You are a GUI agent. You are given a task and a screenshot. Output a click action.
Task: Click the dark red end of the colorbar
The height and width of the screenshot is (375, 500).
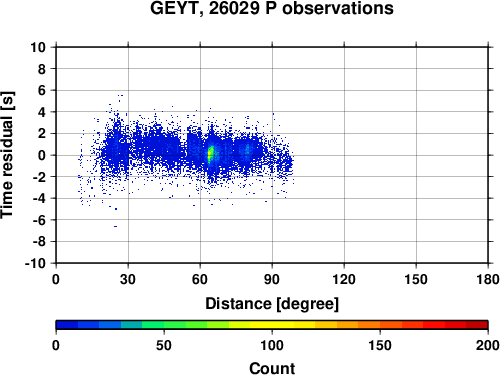477,325
